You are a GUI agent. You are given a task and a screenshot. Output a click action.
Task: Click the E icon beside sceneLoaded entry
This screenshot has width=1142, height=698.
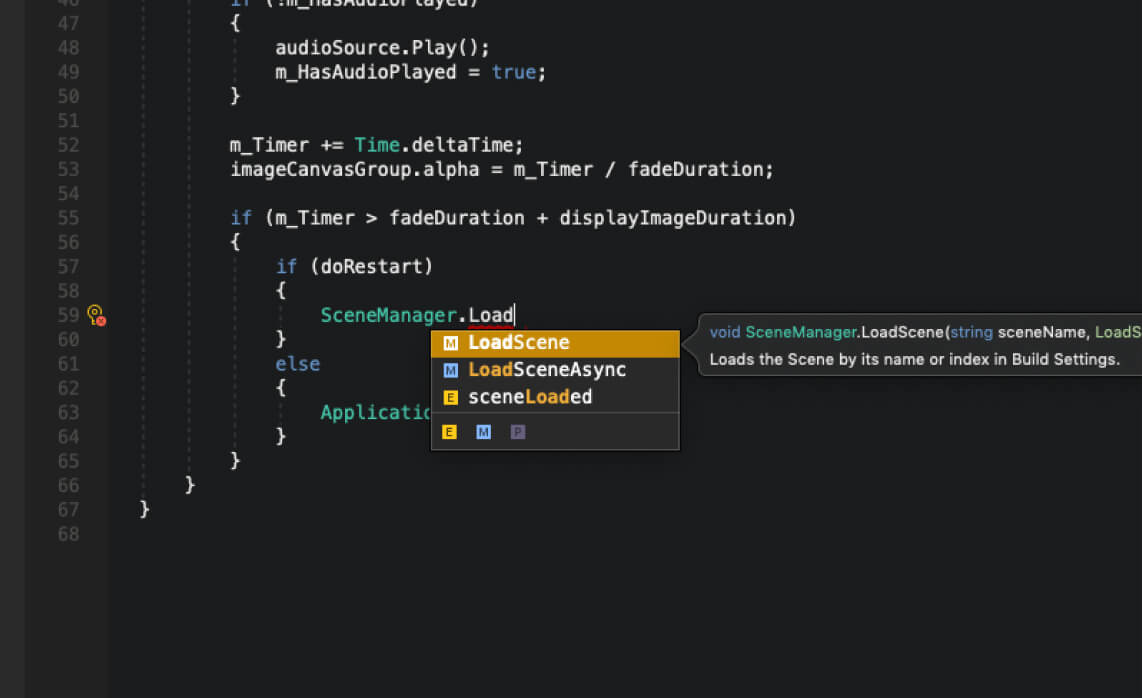pos(449,396)
